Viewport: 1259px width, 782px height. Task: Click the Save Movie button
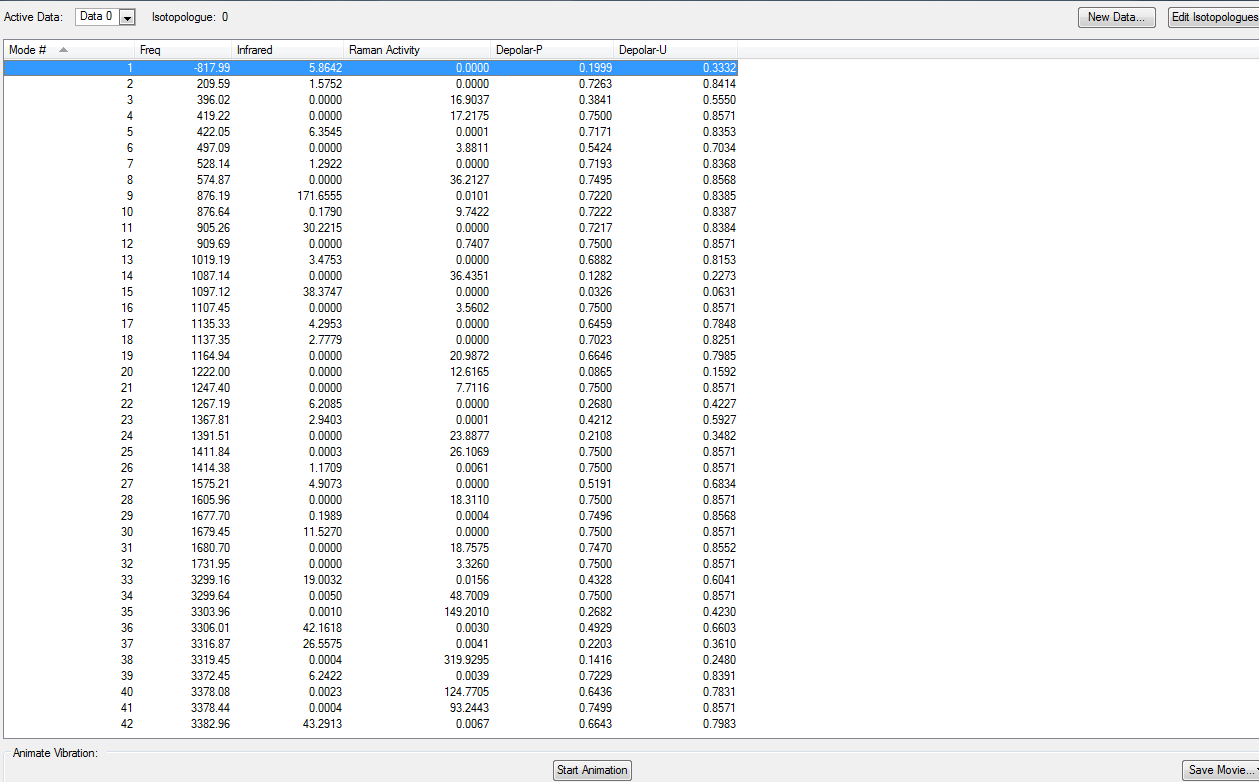tap(1220, 770)
